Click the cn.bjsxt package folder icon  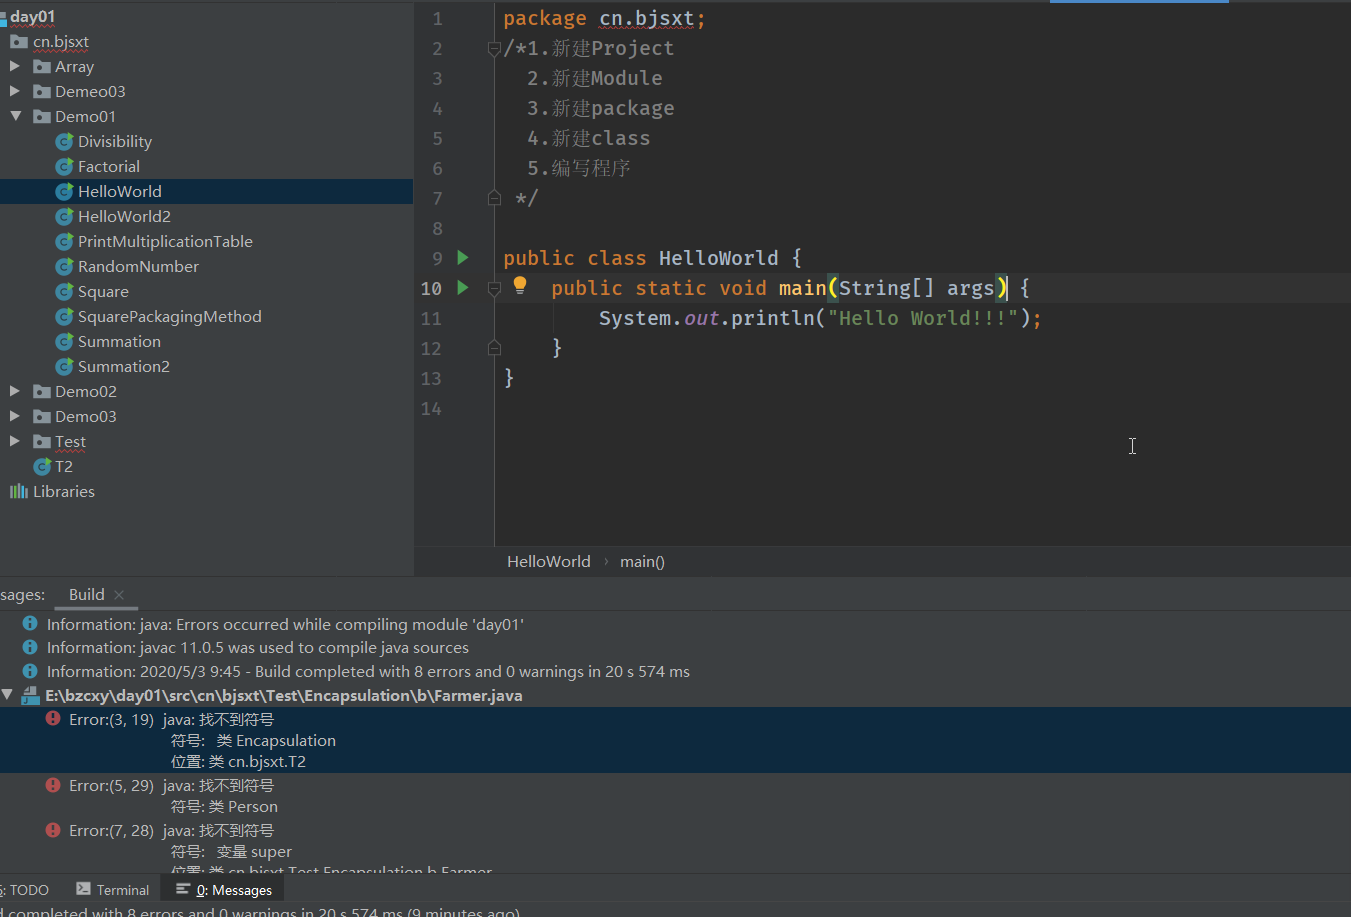click(x=19, y=42)
